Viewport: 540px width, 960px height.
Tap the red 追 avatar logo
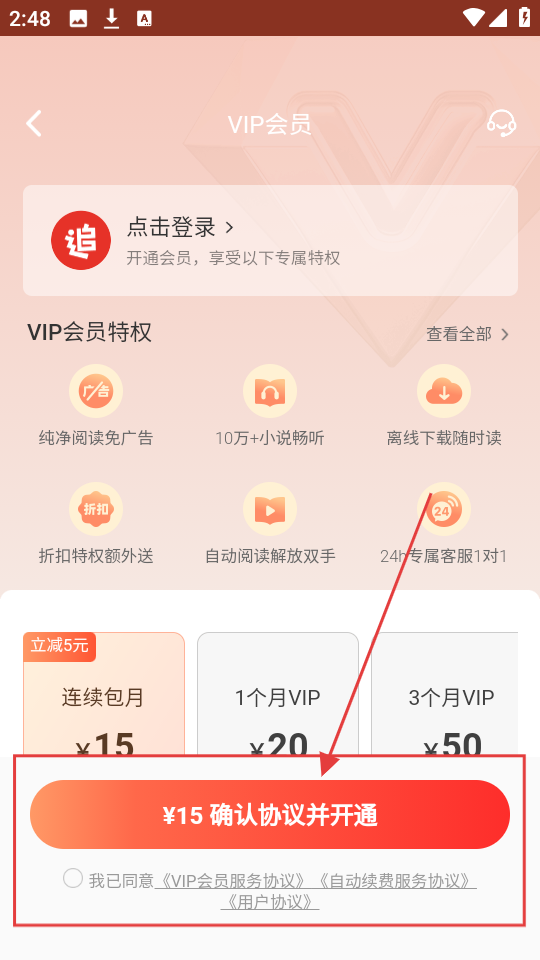(x=81, y=240)
